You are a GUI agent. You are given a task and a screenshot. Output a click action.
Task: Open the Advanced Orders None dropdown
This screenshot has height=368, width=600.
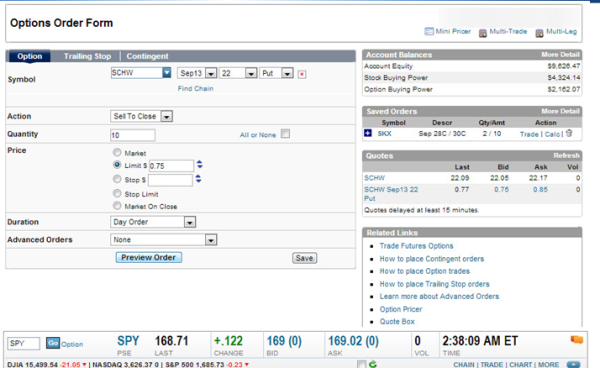[x=211, y=240]
